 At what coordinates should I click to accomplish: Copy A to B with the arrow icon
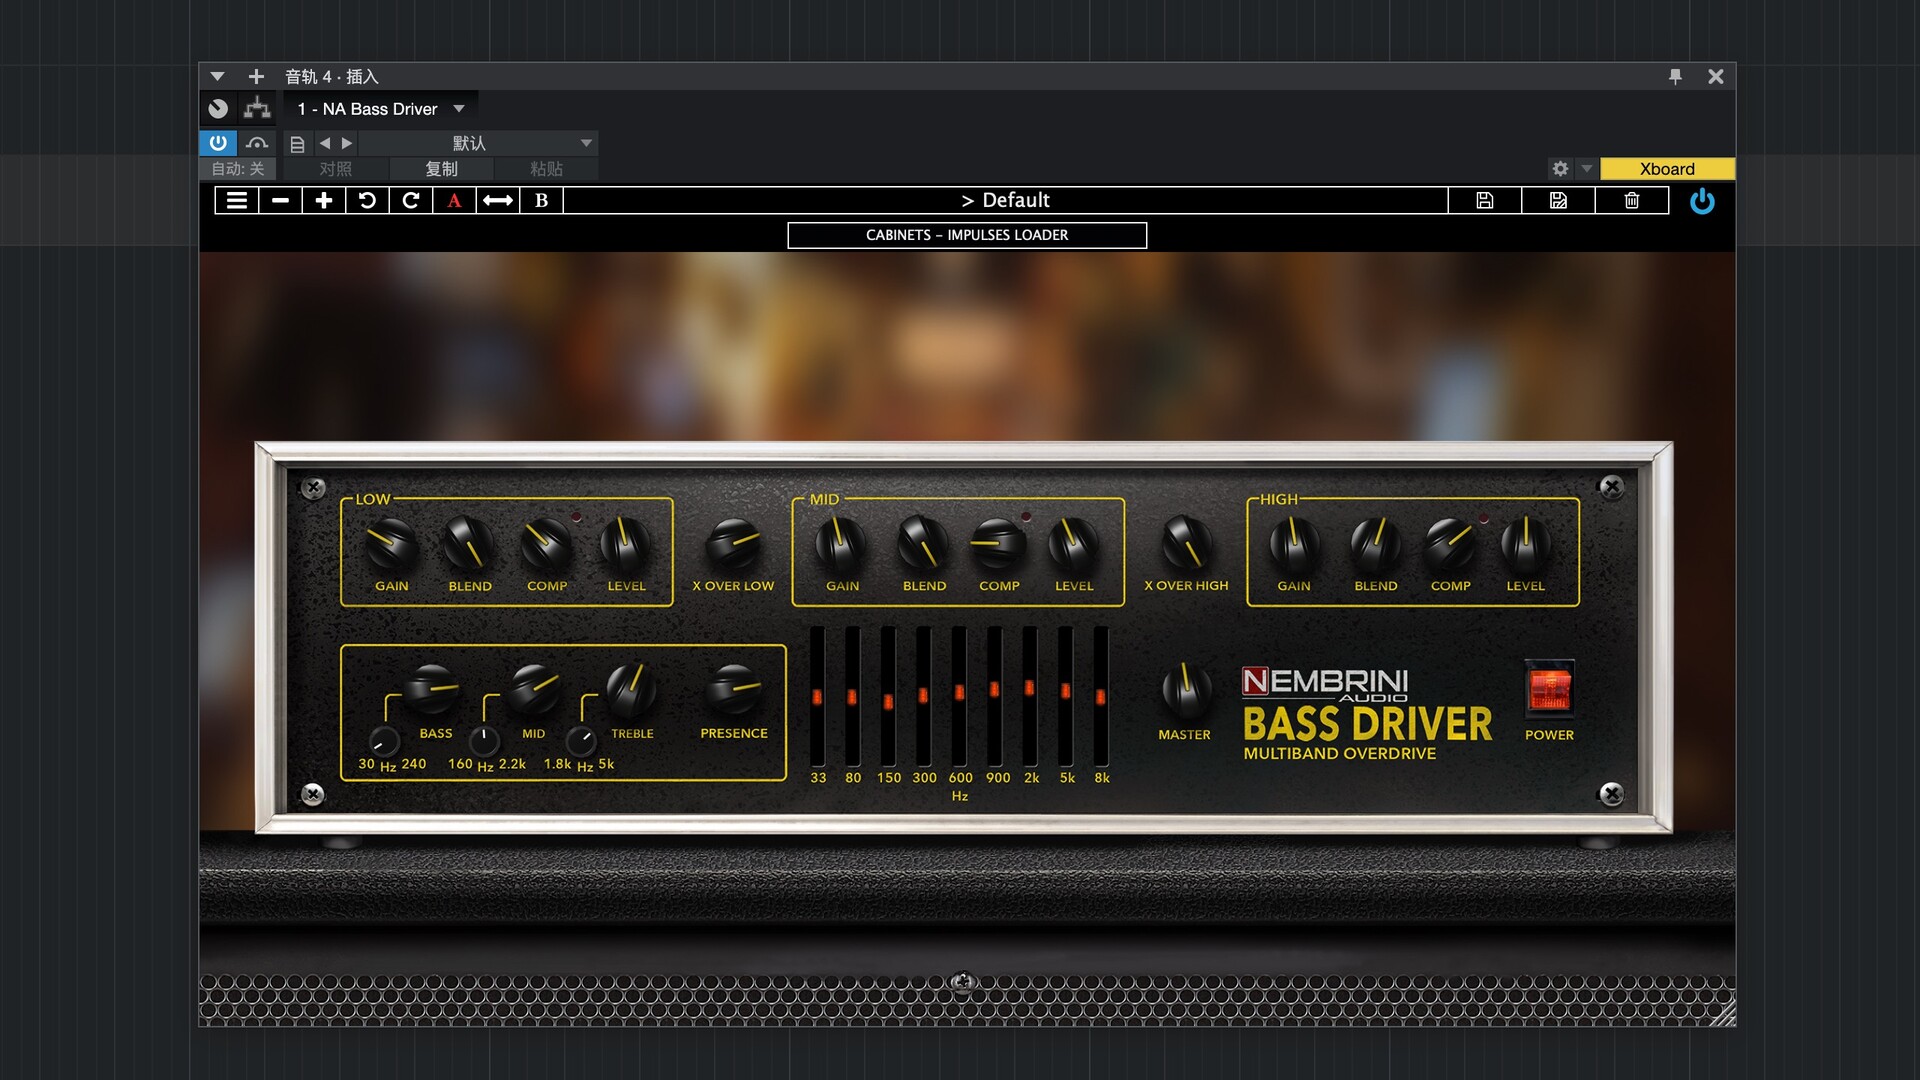click(498, 200)
